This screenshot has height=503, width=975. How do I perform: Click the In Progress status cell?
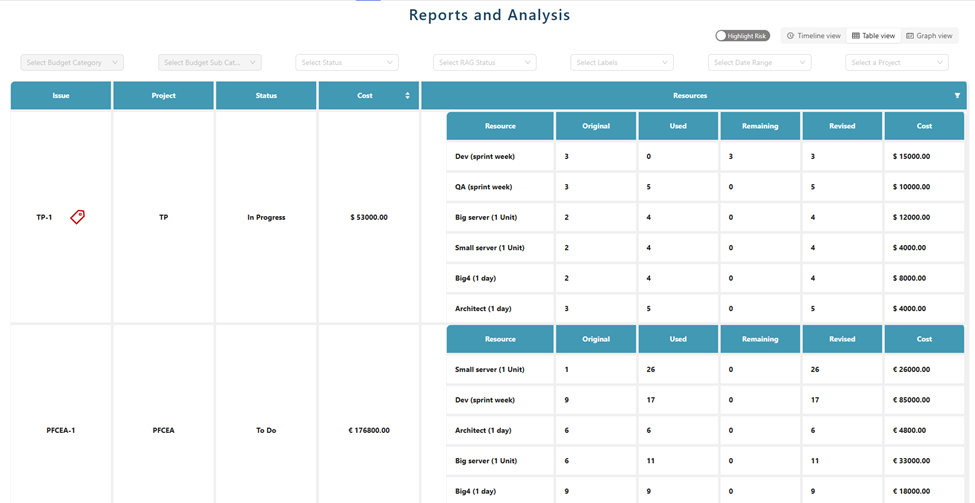pos(266,217)
